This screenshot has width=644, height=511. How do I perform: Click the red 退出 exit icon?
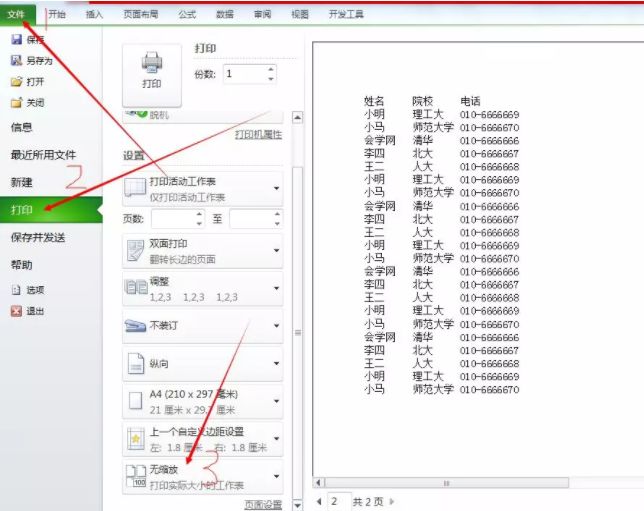click(x=16, y=311)
